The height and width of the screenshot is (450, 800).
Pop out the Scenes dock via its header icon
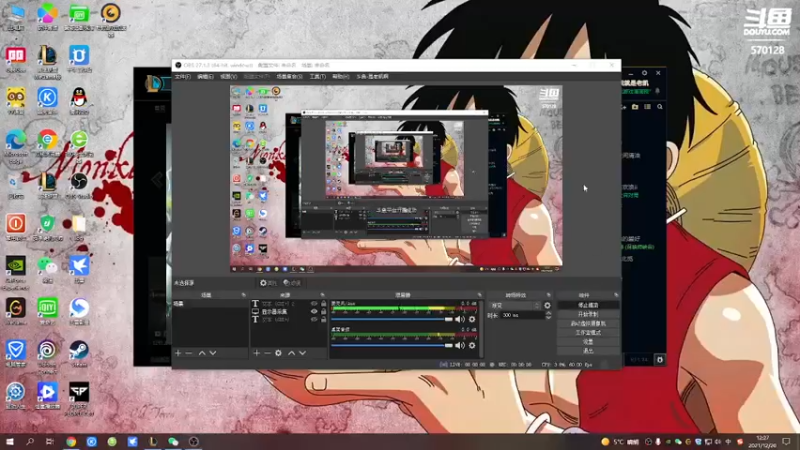(243, 295)
